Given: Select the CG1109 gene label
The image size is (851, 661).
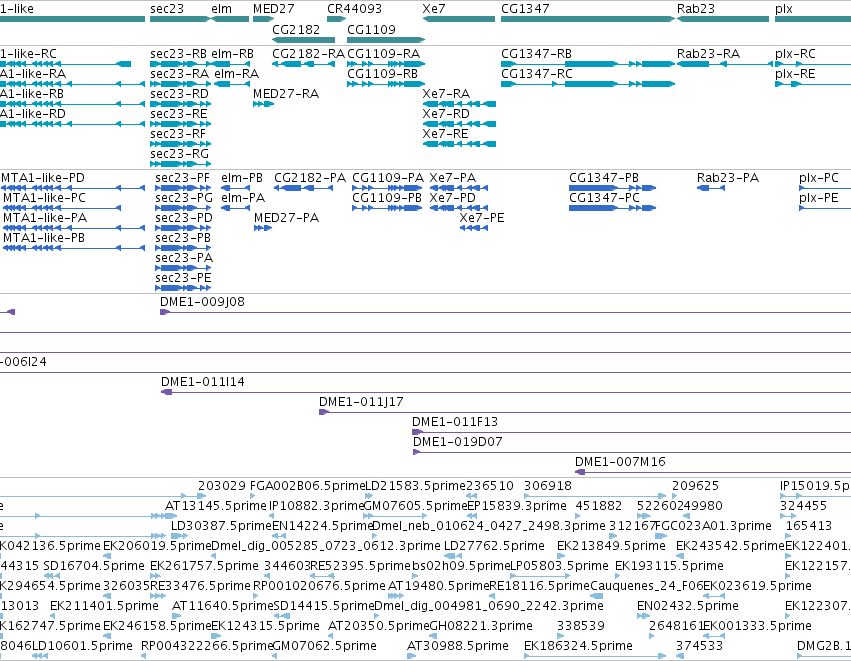Looking at the screenshot, I should 371,29.
